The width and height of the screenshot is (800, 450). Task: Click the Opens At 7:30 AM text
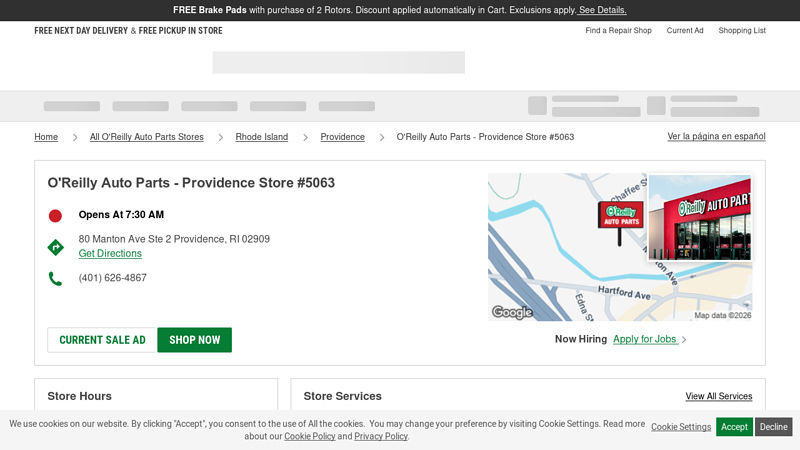(121, 215)
